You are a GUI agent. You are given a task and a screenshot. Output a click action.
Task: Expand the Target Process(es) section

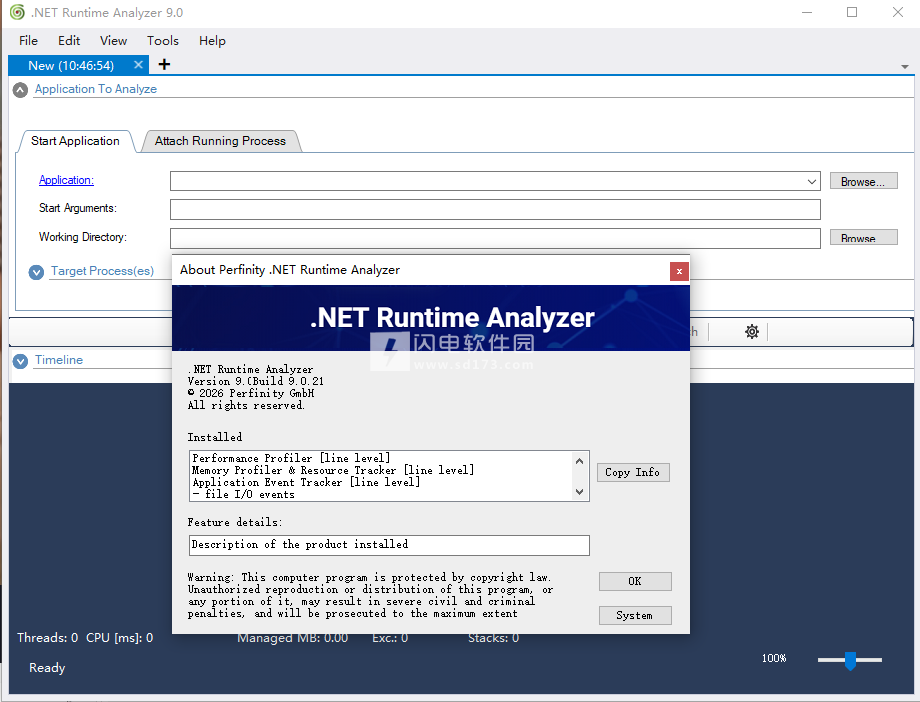click(37, 272)
